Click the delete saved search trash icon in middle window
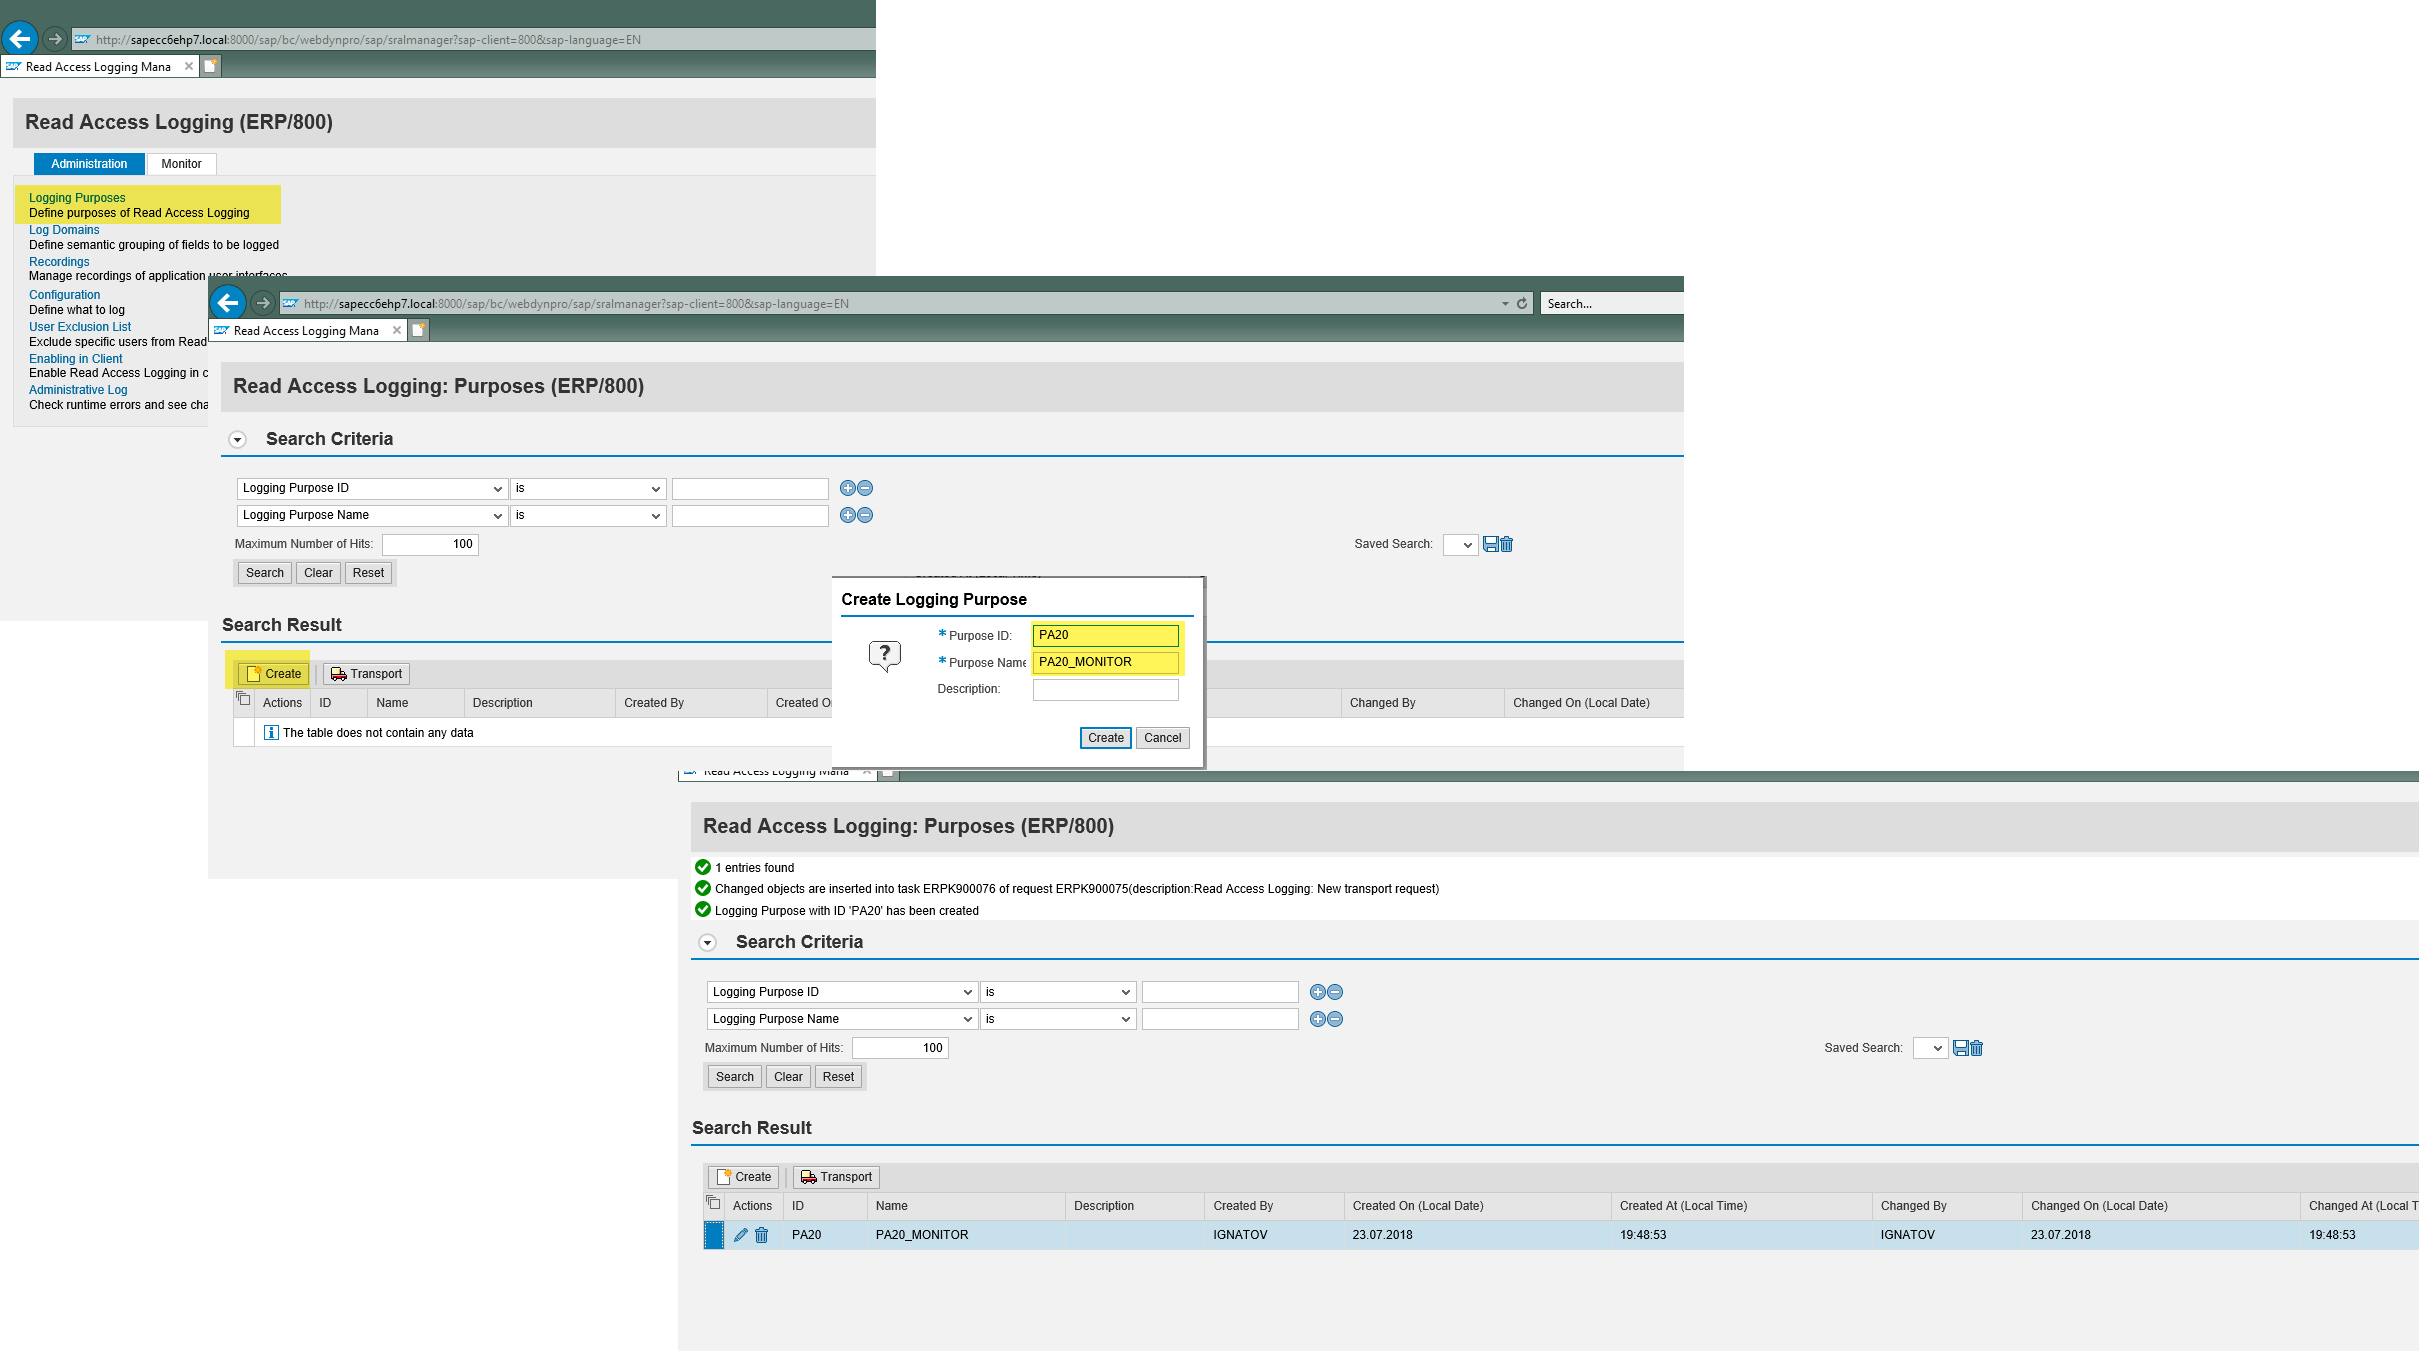 tap(1507, 544)
